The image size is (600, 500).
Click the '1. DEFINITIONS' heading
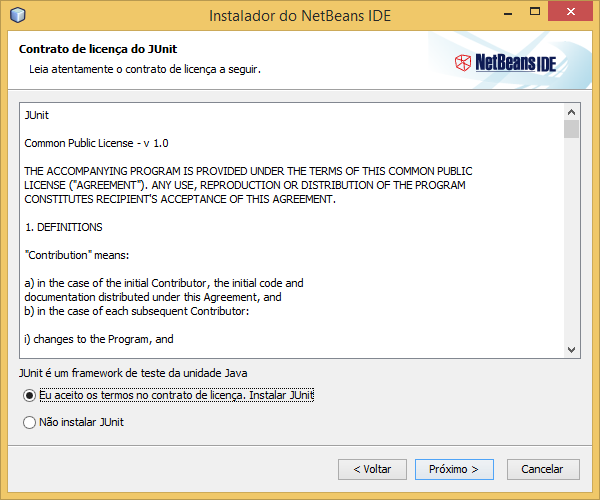point(64,227)
